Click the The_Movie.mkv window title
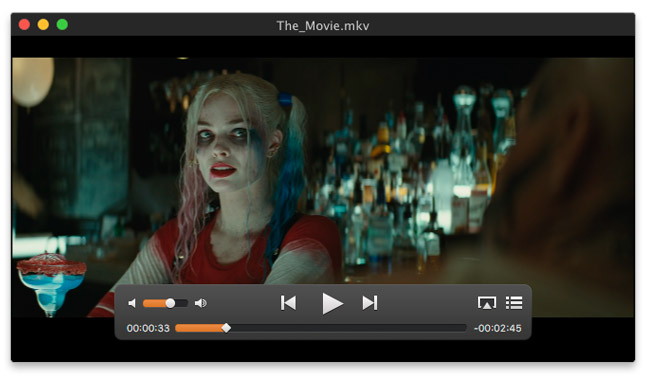650x383 pixels. coord(323,26)
